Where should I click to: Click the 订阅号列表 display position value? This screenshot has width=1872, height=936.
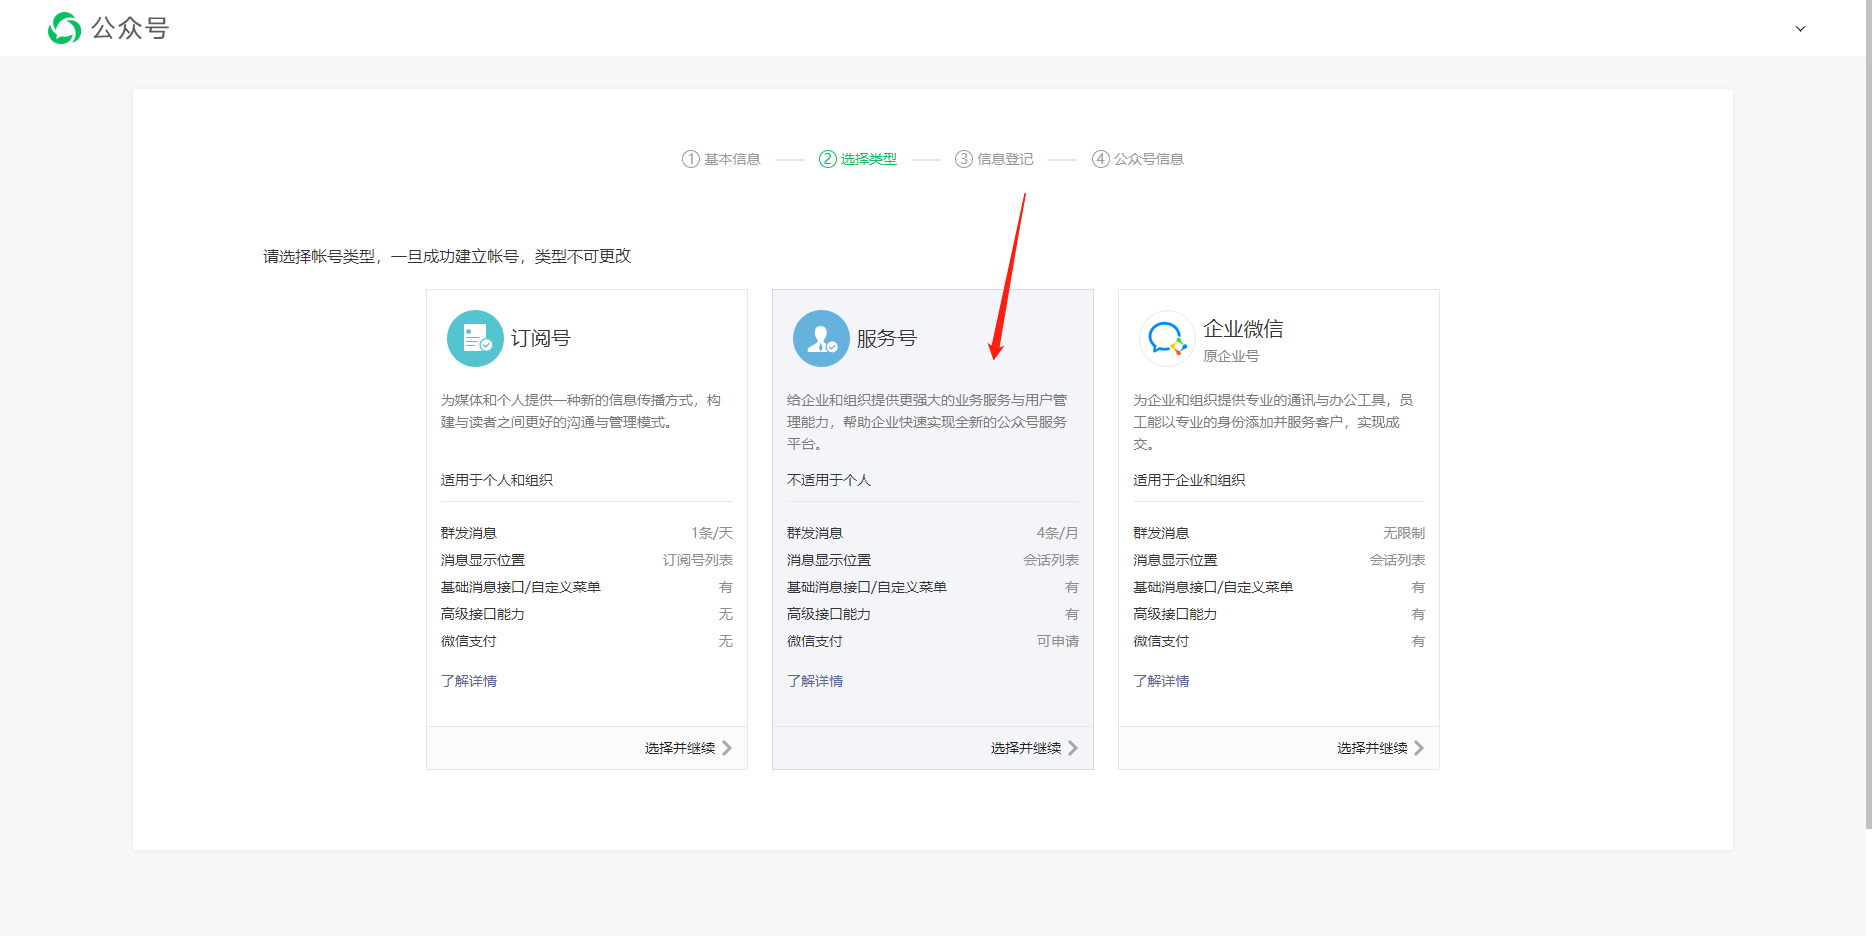698,560
